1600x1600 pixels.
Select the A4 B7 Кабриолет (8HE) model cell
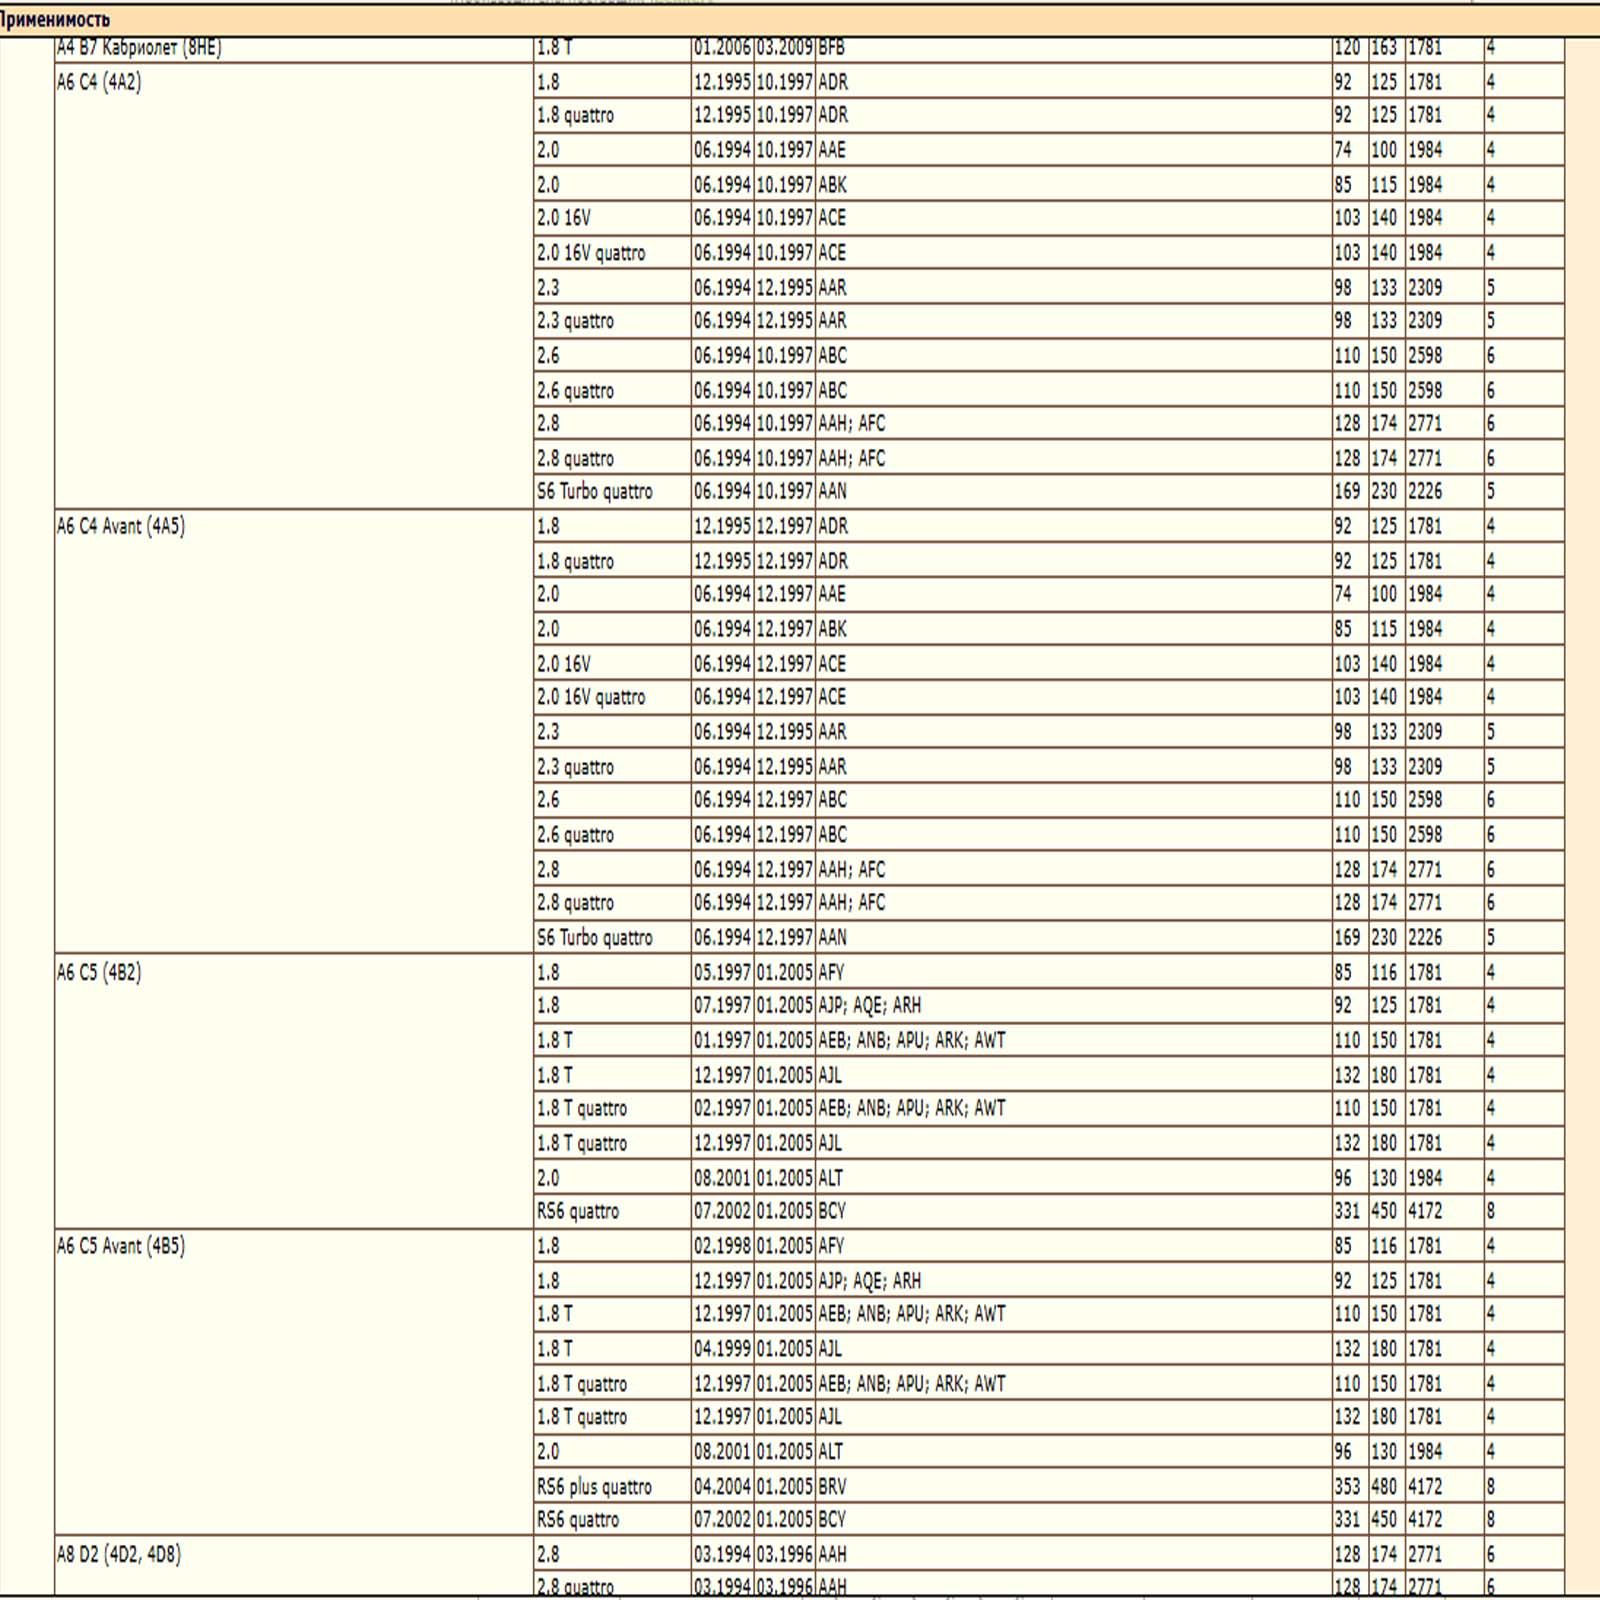tap(139, 48)
